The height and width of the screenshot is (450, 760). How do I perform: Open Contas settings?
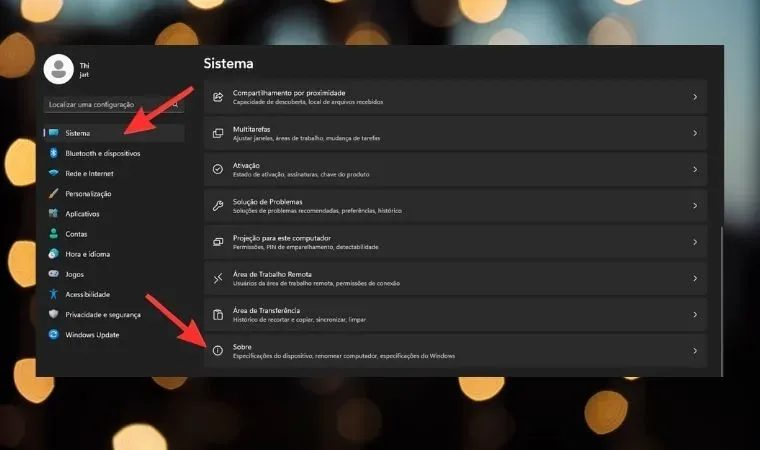tap(114, 234)
